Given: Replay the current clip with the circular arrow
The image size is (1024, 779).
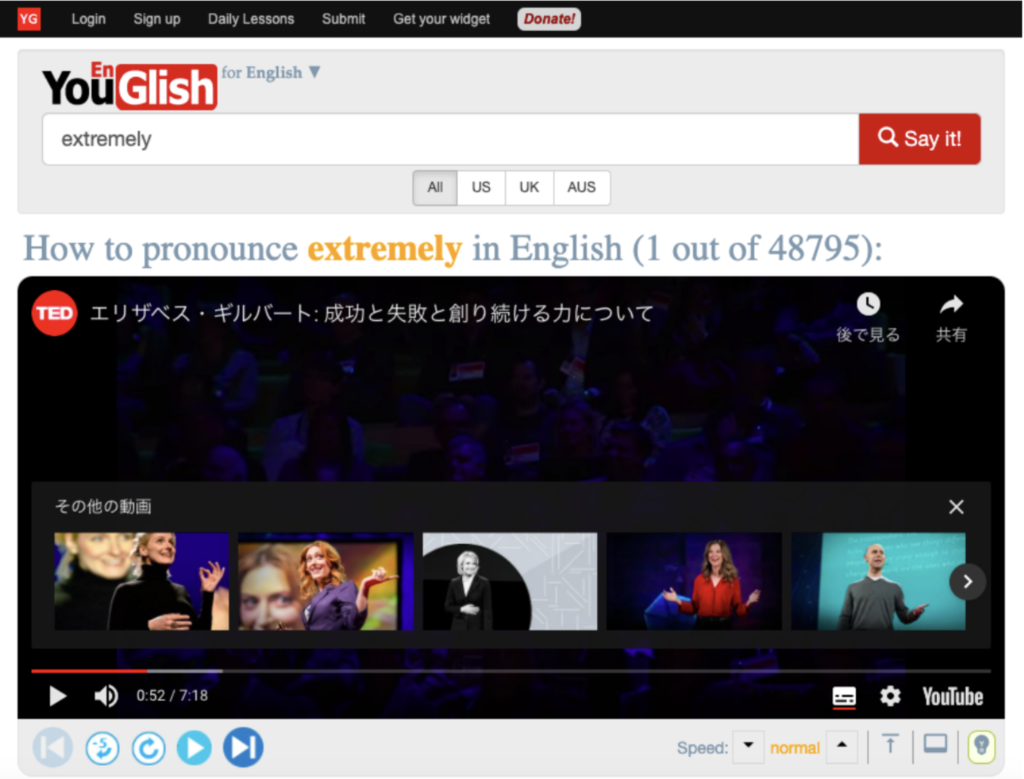Looking at the screenshot, I should (148, 747).
